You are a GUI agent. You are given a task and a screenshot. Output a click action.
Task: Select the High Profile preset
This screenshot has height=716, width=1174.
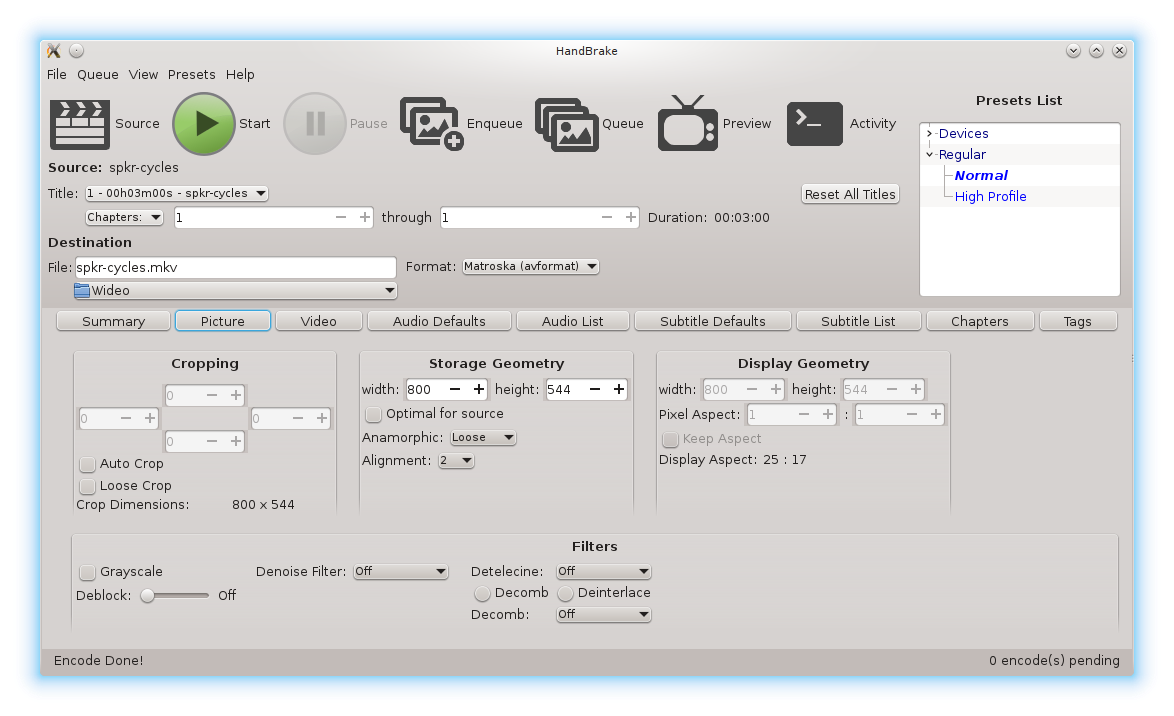point(991,196)
